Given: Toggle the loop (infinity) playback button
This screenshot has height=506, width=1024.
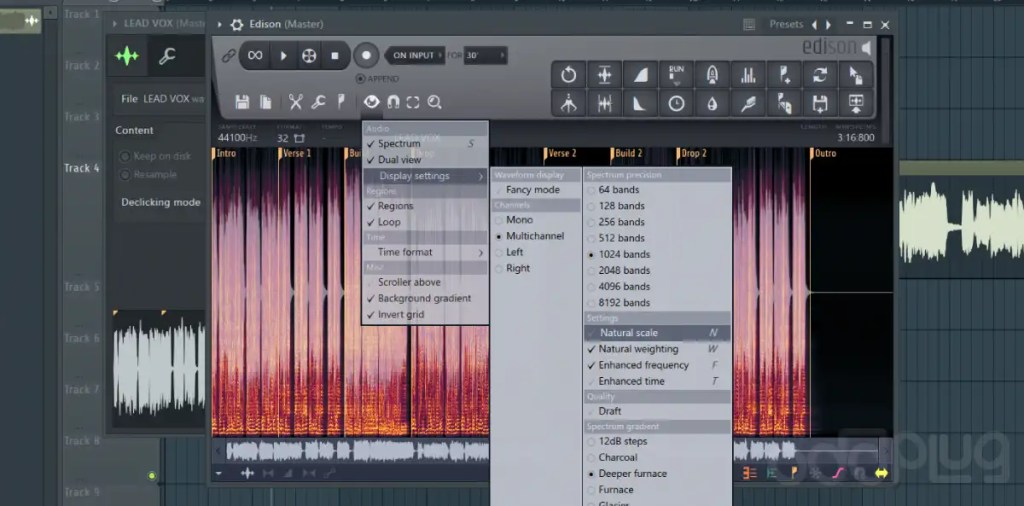Looking at the screenshot, I should 255,55.
